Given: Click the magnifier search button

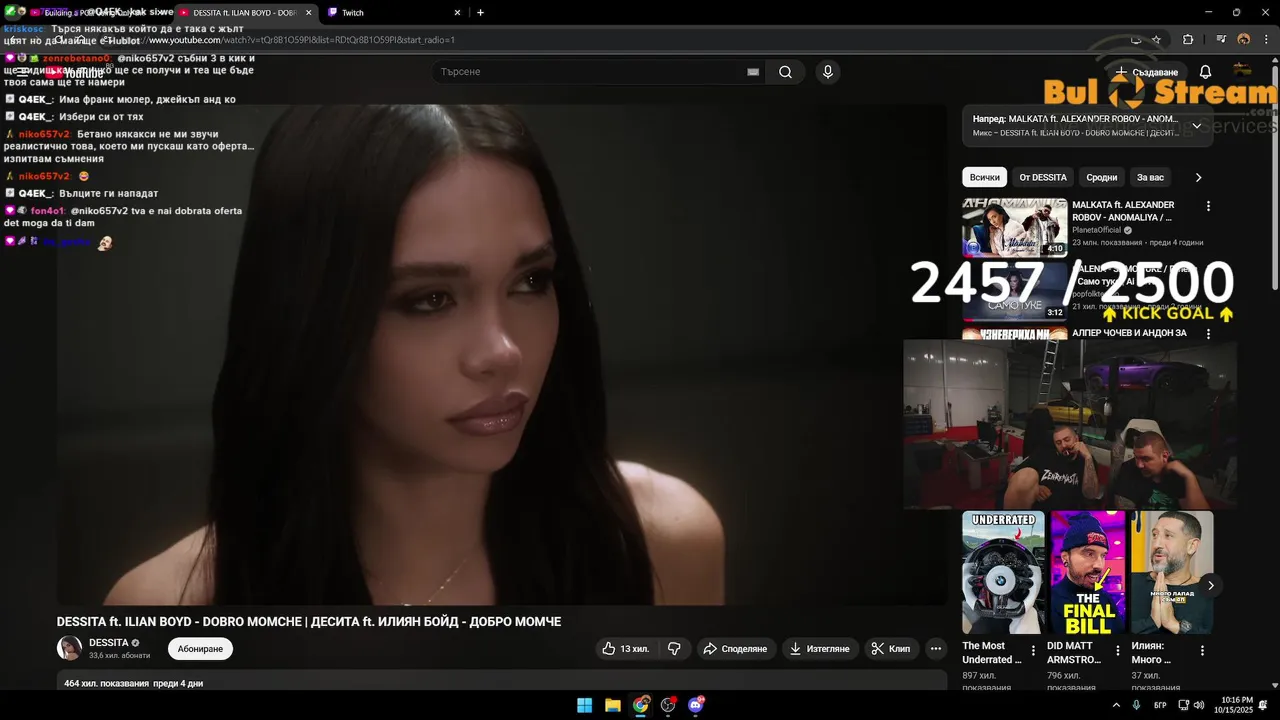Looking at the screenshot, I should coord(785,72).
